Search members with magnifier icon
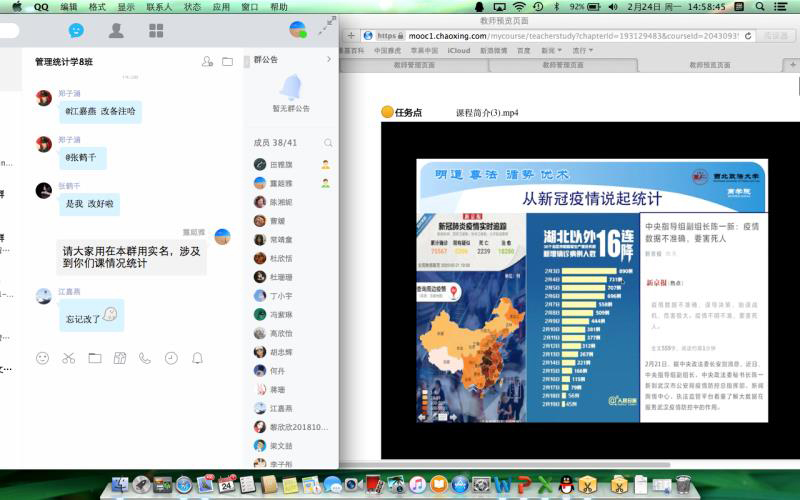Image resolution: width=800 pixels, height=500 pixels. [328, 143]
